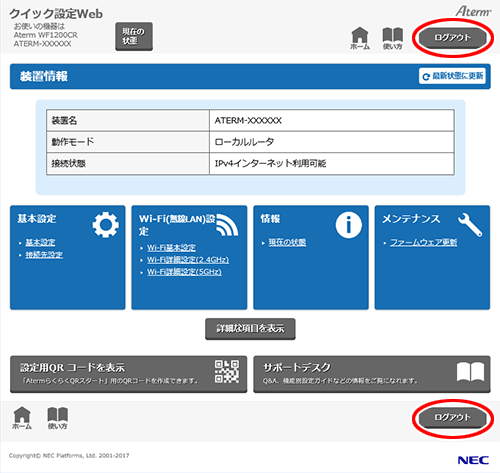Open the Wi-Fi詳細設定(5GHz) link

coord(184,272)
